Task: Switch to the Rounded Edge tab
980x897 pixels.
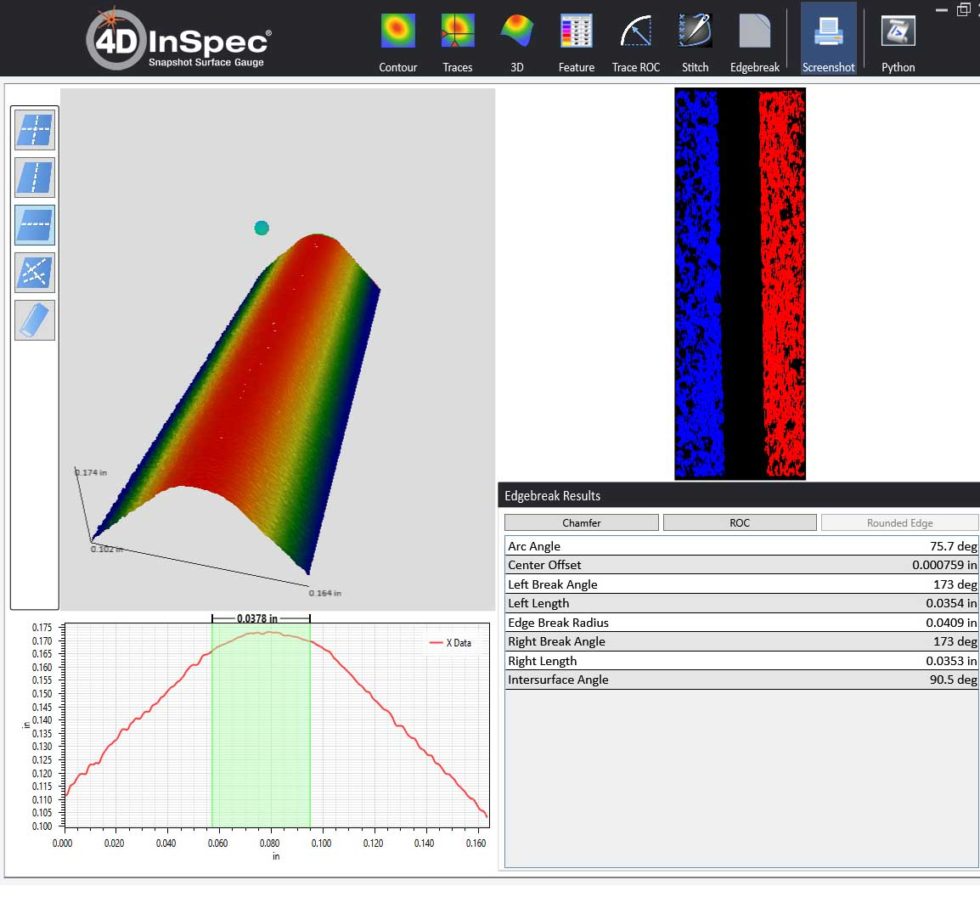Action: pos(897,522)
